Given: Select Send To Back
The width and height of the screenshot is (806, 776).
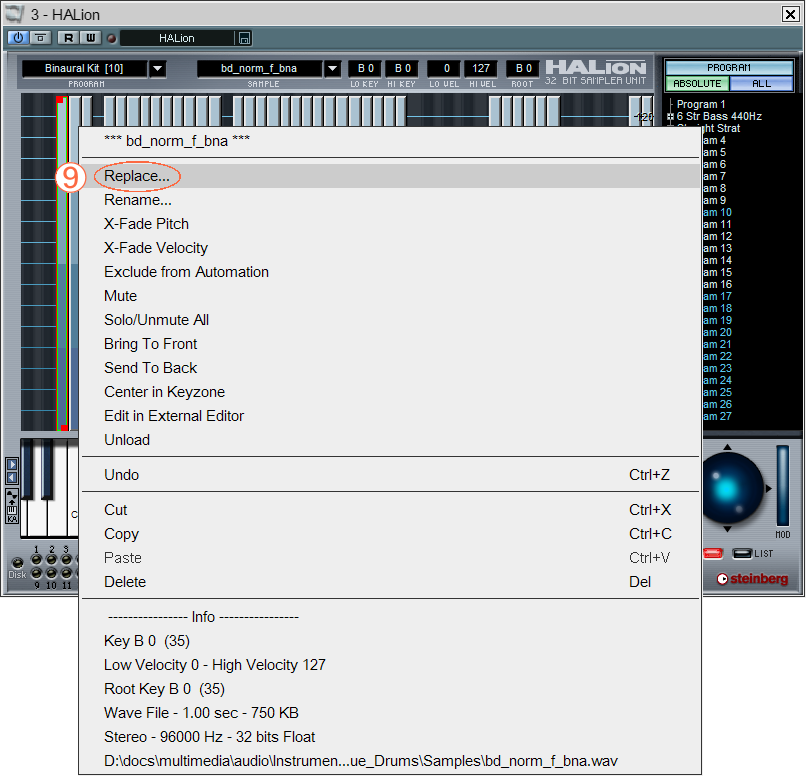Looking at the screenshot, I should pyautogui.click(x=390, y=368).
